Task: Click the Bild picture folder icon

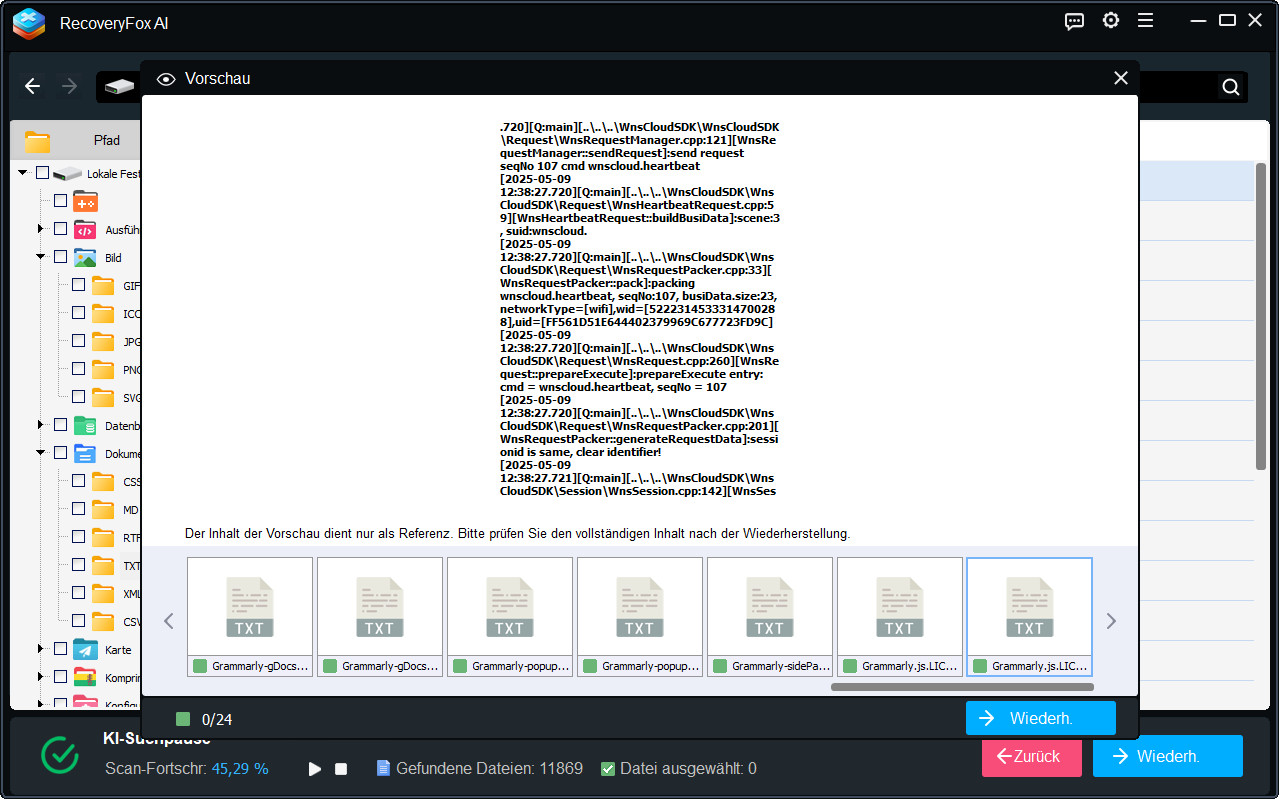Action: tap(85, 257)
